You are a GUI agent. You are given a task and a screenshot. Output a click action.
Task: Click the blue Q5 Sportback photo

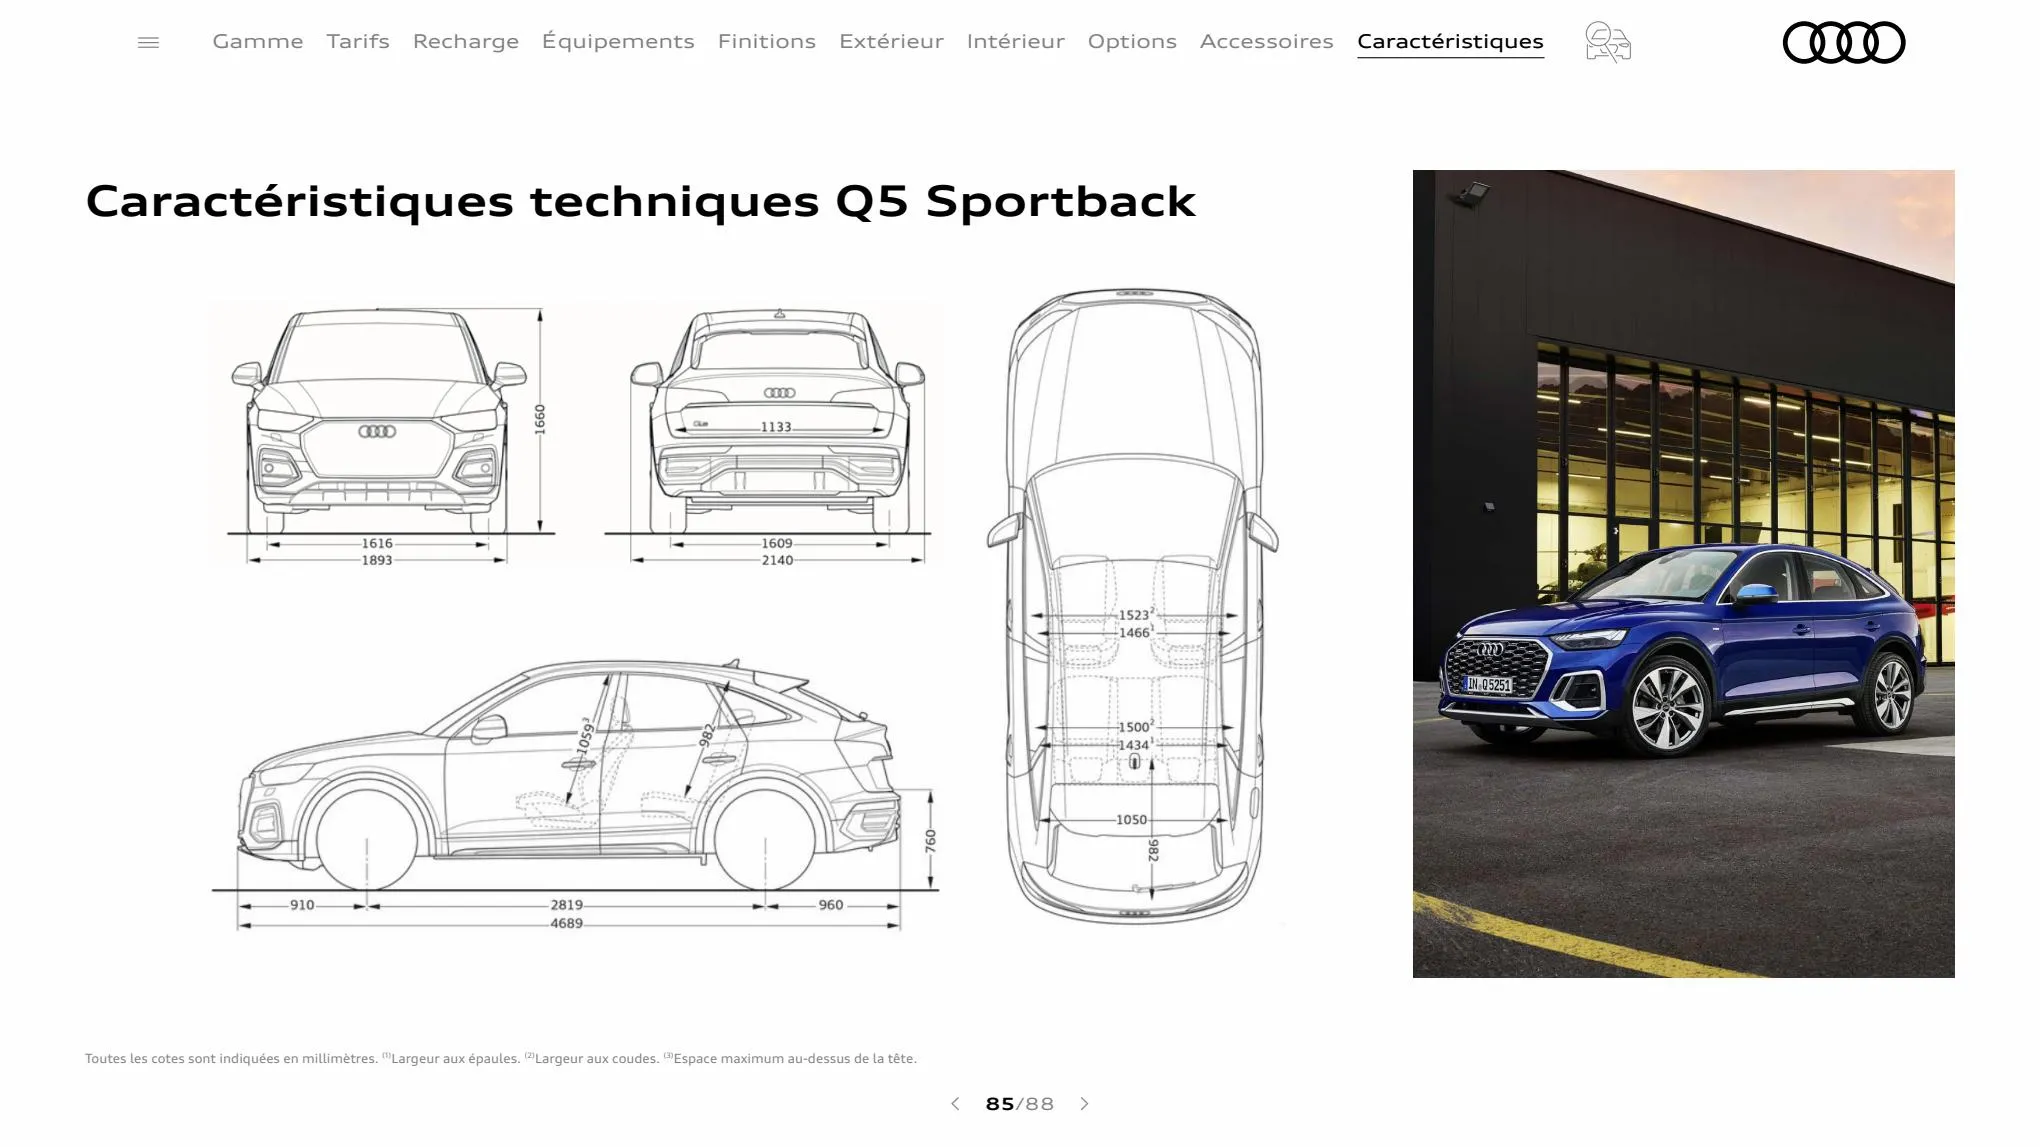1683,574
